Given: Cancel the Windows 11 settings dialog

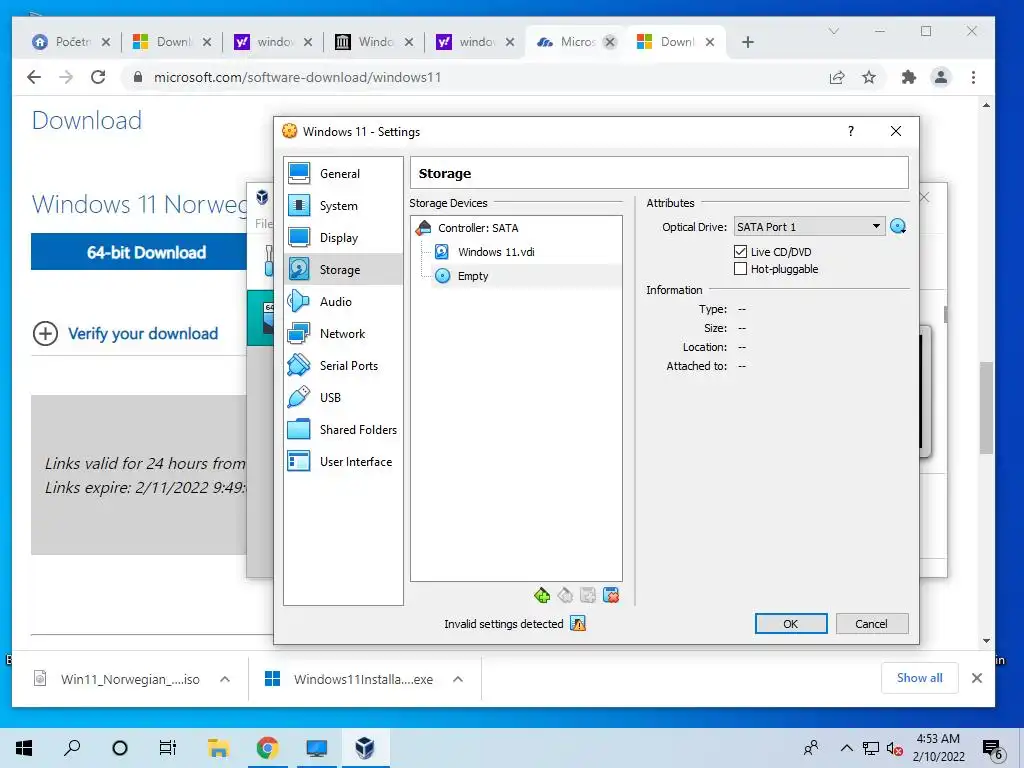Looking at the screenshot, I should [x=872, y=624].
